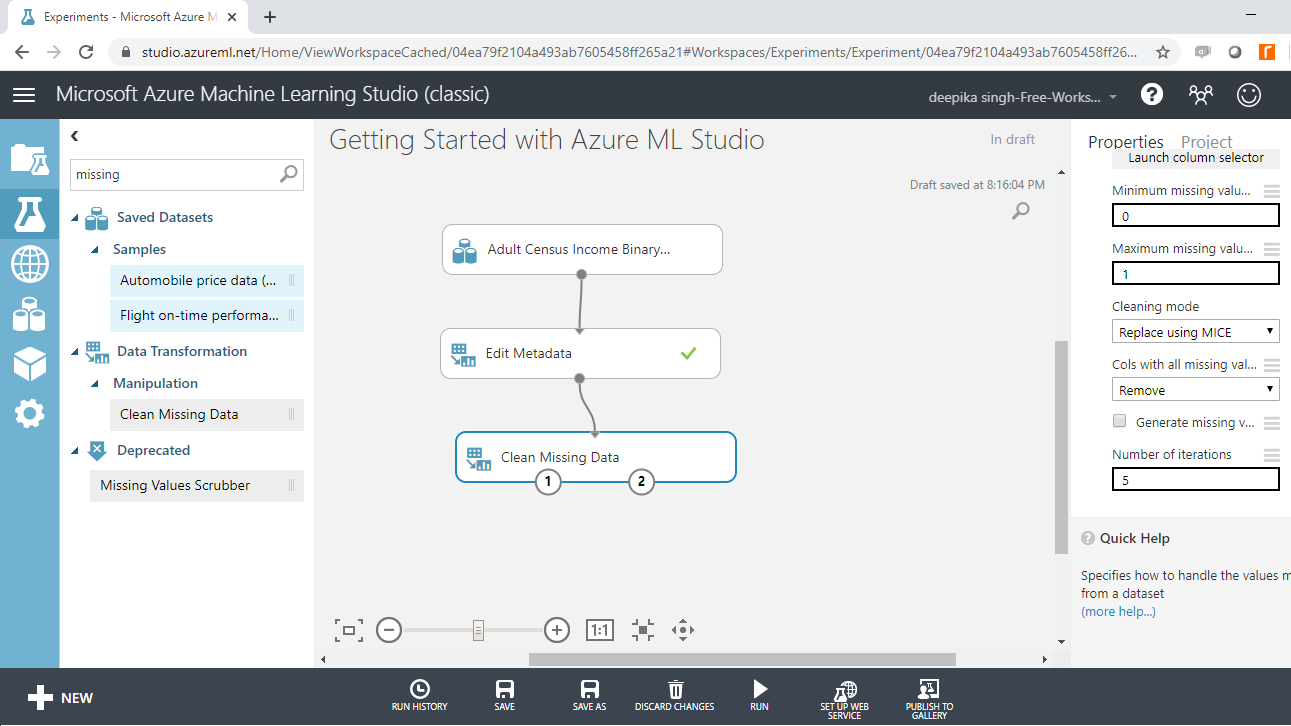Select Clean Missing Data palette module
The image size is (1291, 726).
[x=207, y=415]
